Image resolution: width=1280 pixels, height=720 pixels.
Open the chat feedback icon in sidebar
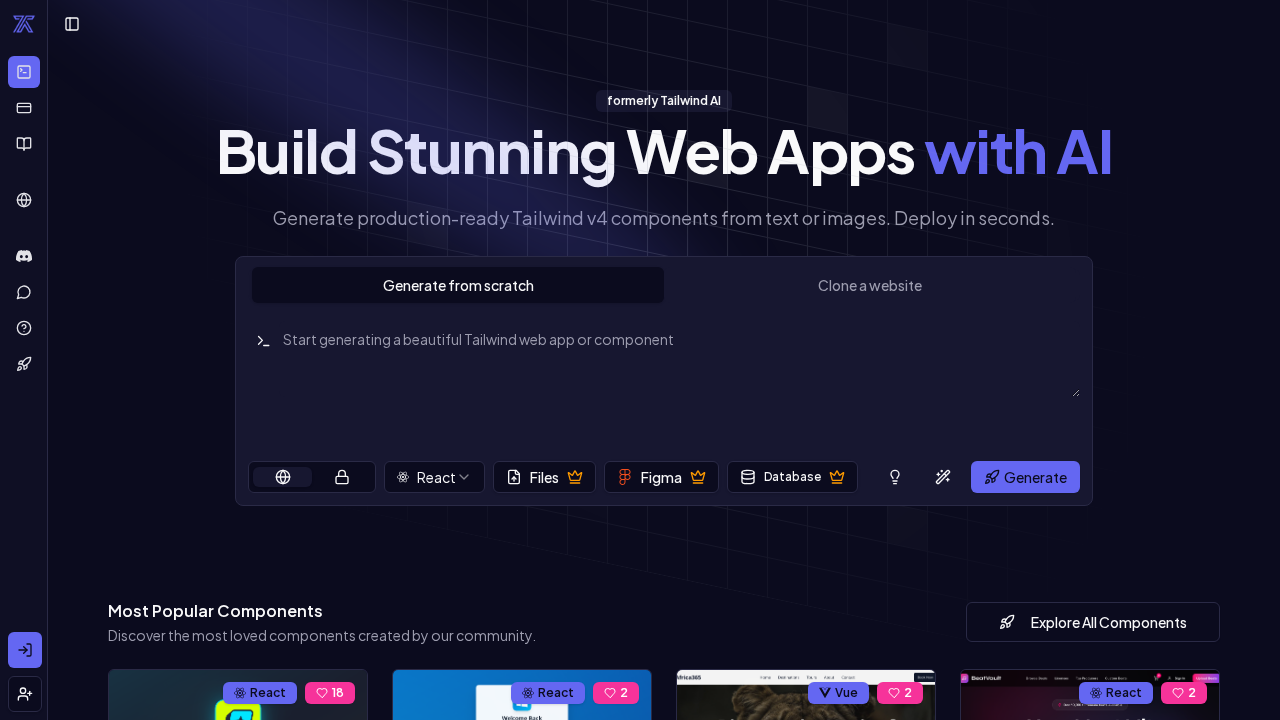[x=23, y=292]
